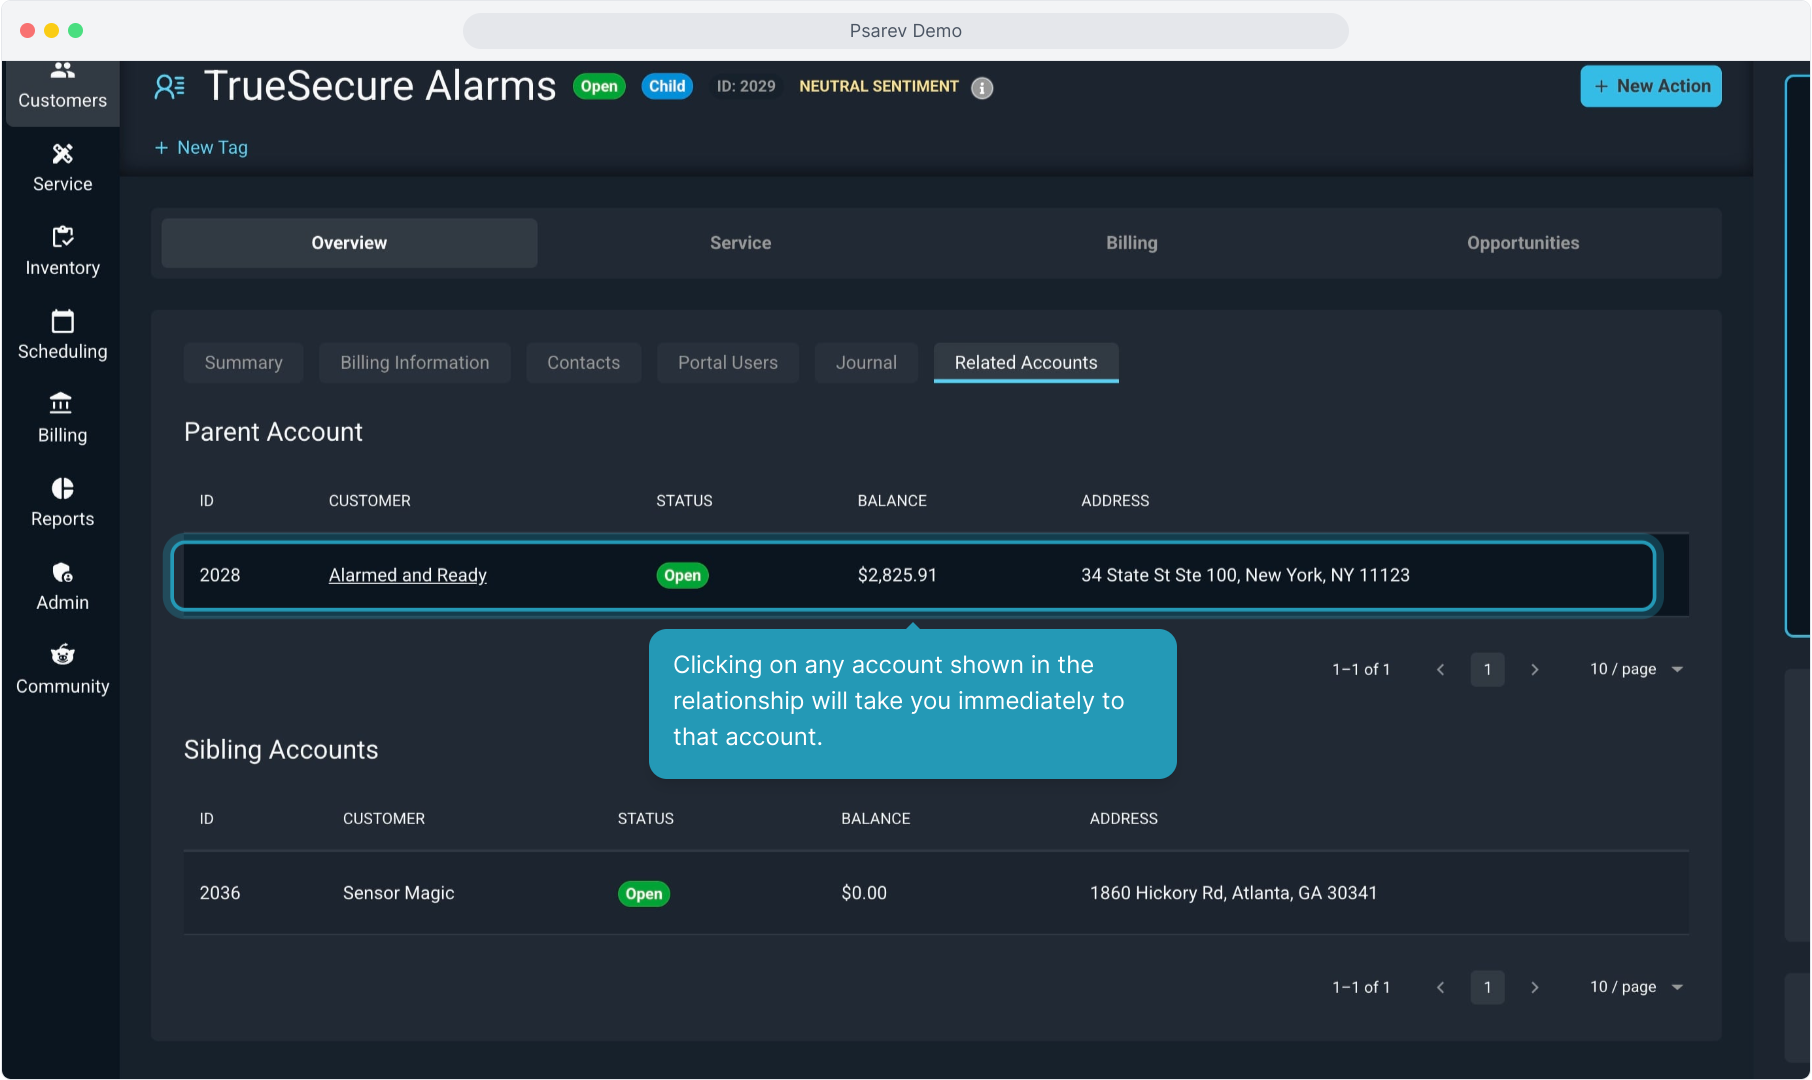Open the Service sidebar icon
The height and width of the screenshot is (1080, 1812).
coord(62,154)
